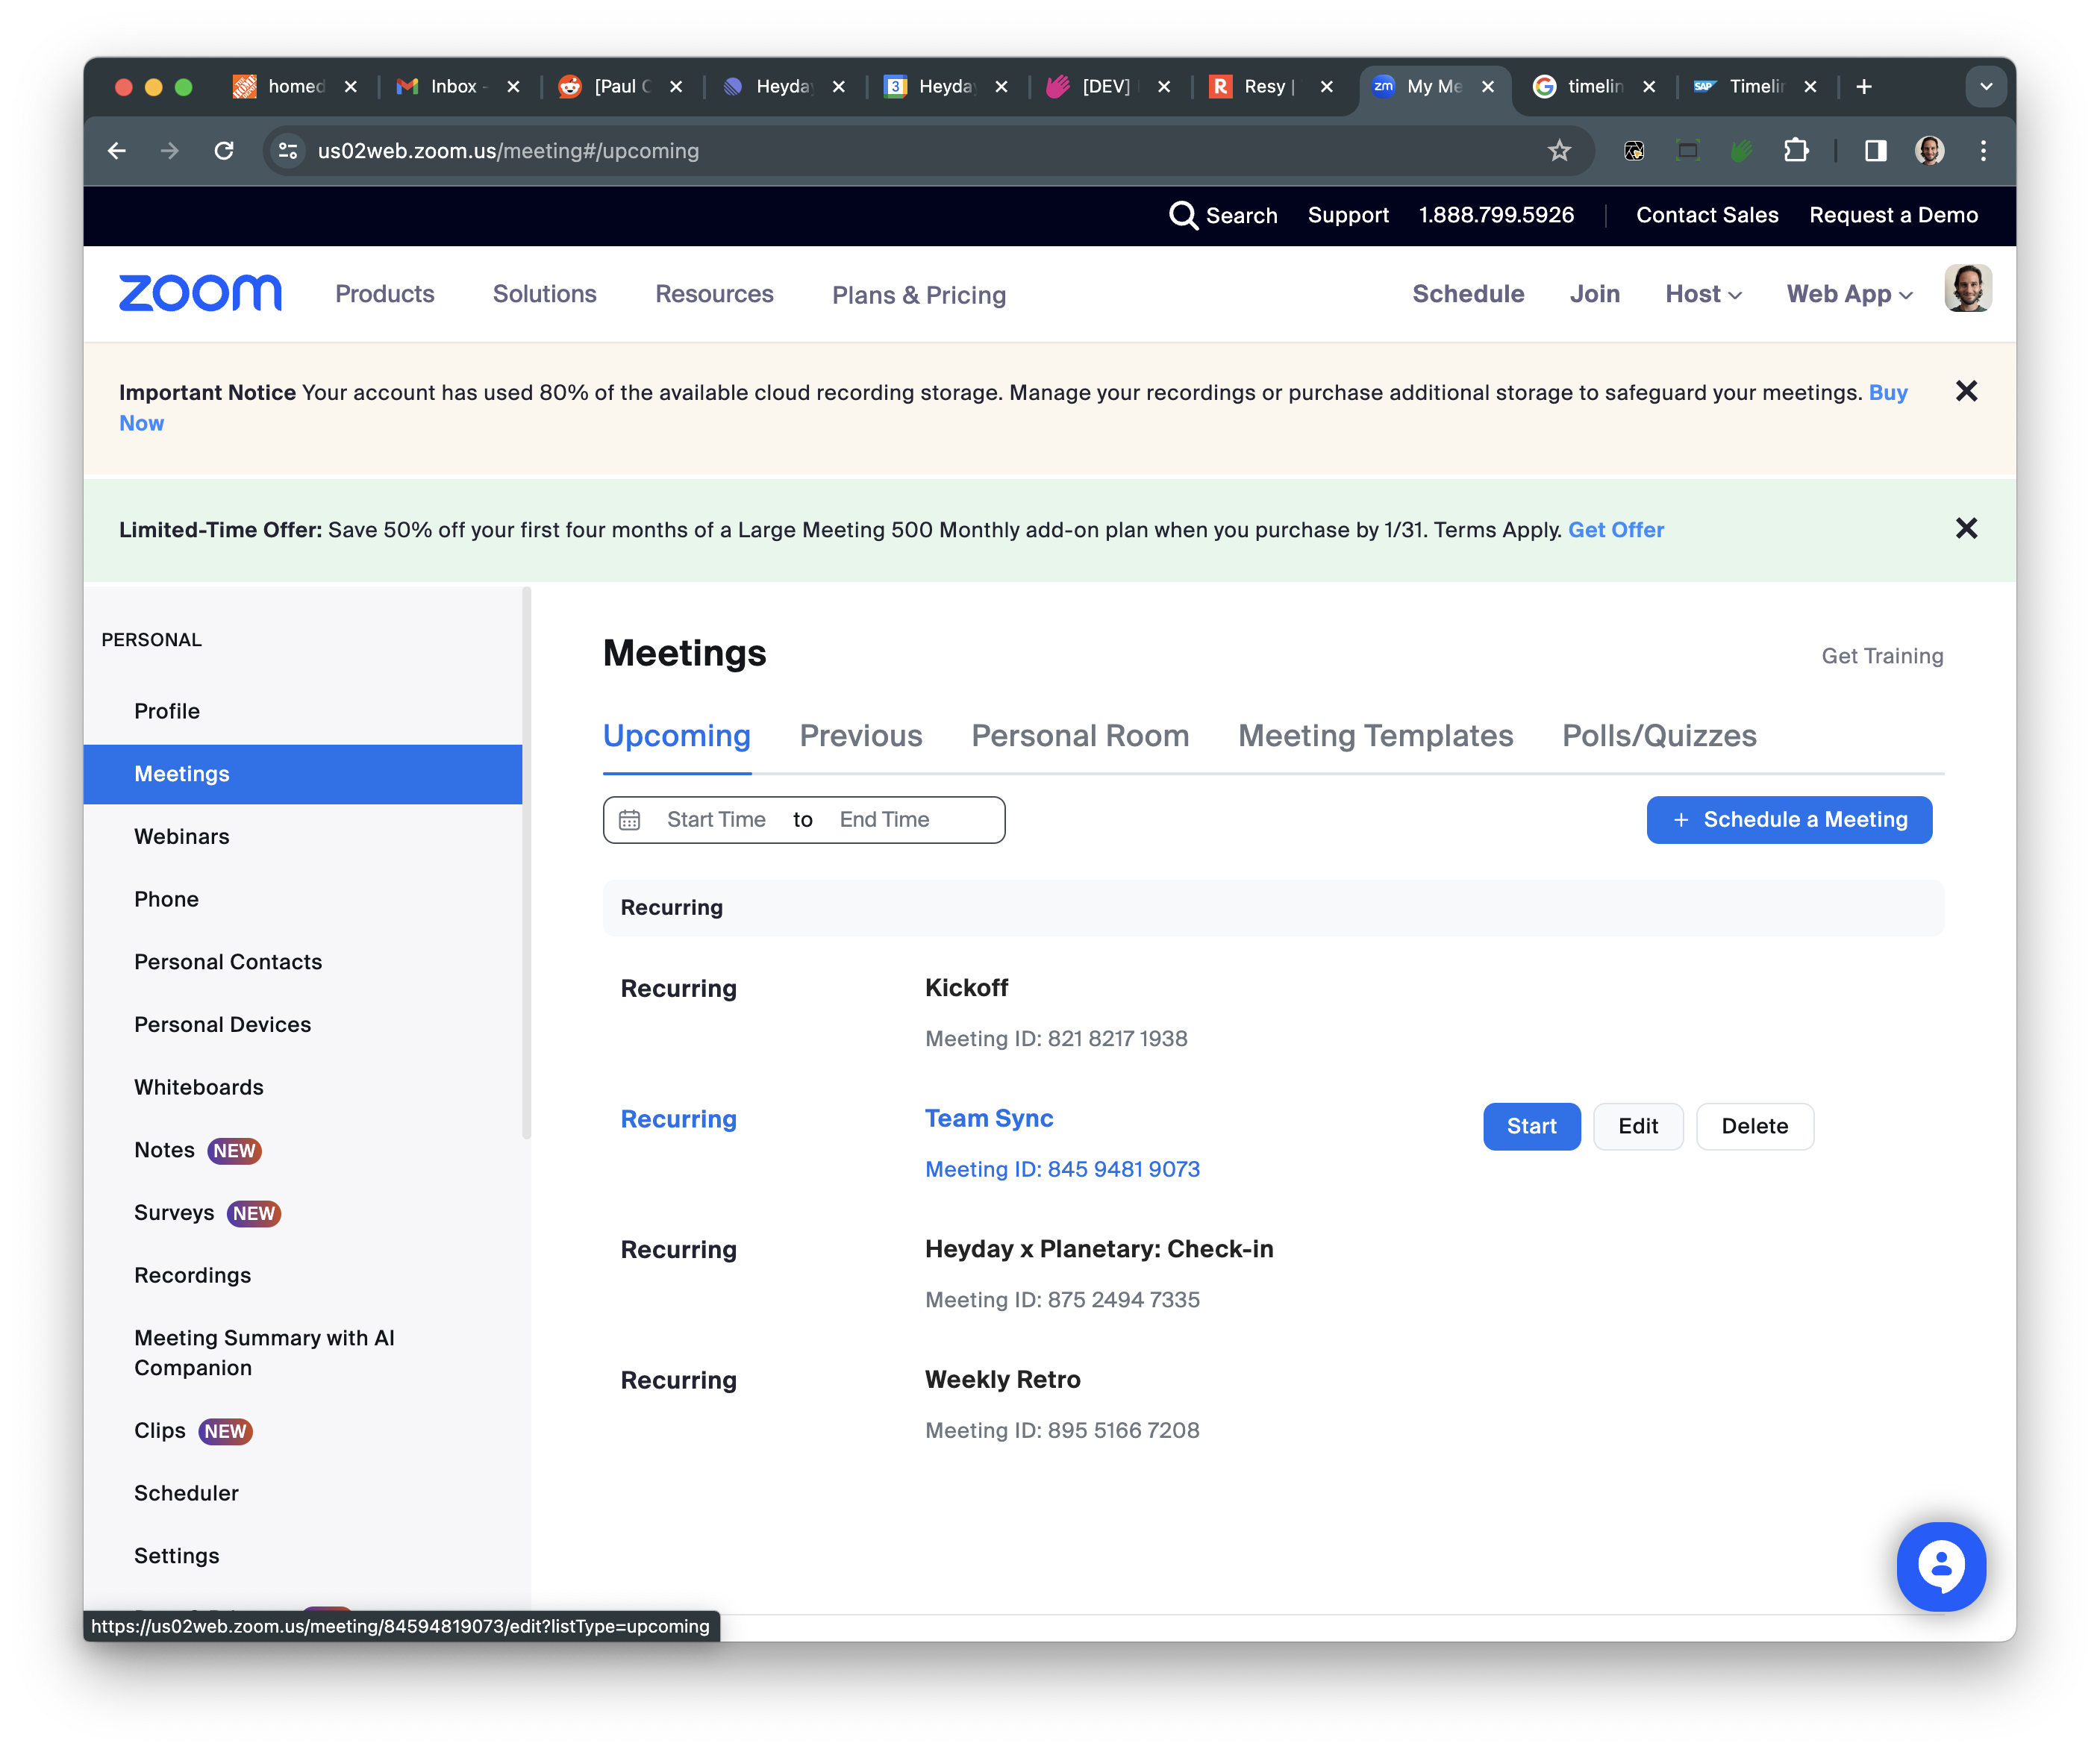Viewport: 2100px width, 1752px height.
Task: Edit the Team Sync meeting
Action: [x=1637, y=1127]
